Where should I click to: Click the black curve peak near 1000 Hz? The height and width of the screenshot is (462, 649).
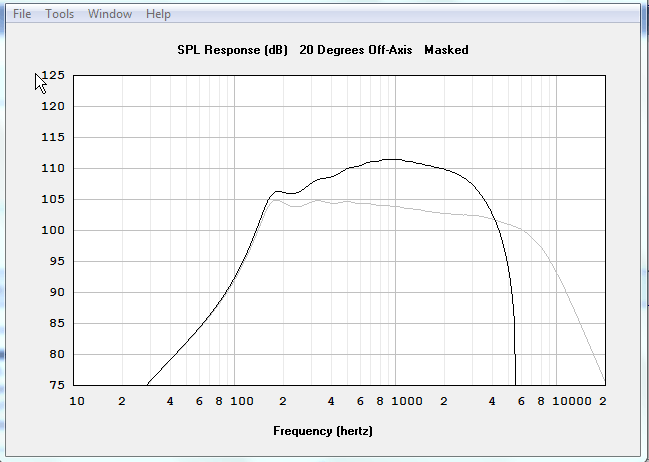point(392,159)
